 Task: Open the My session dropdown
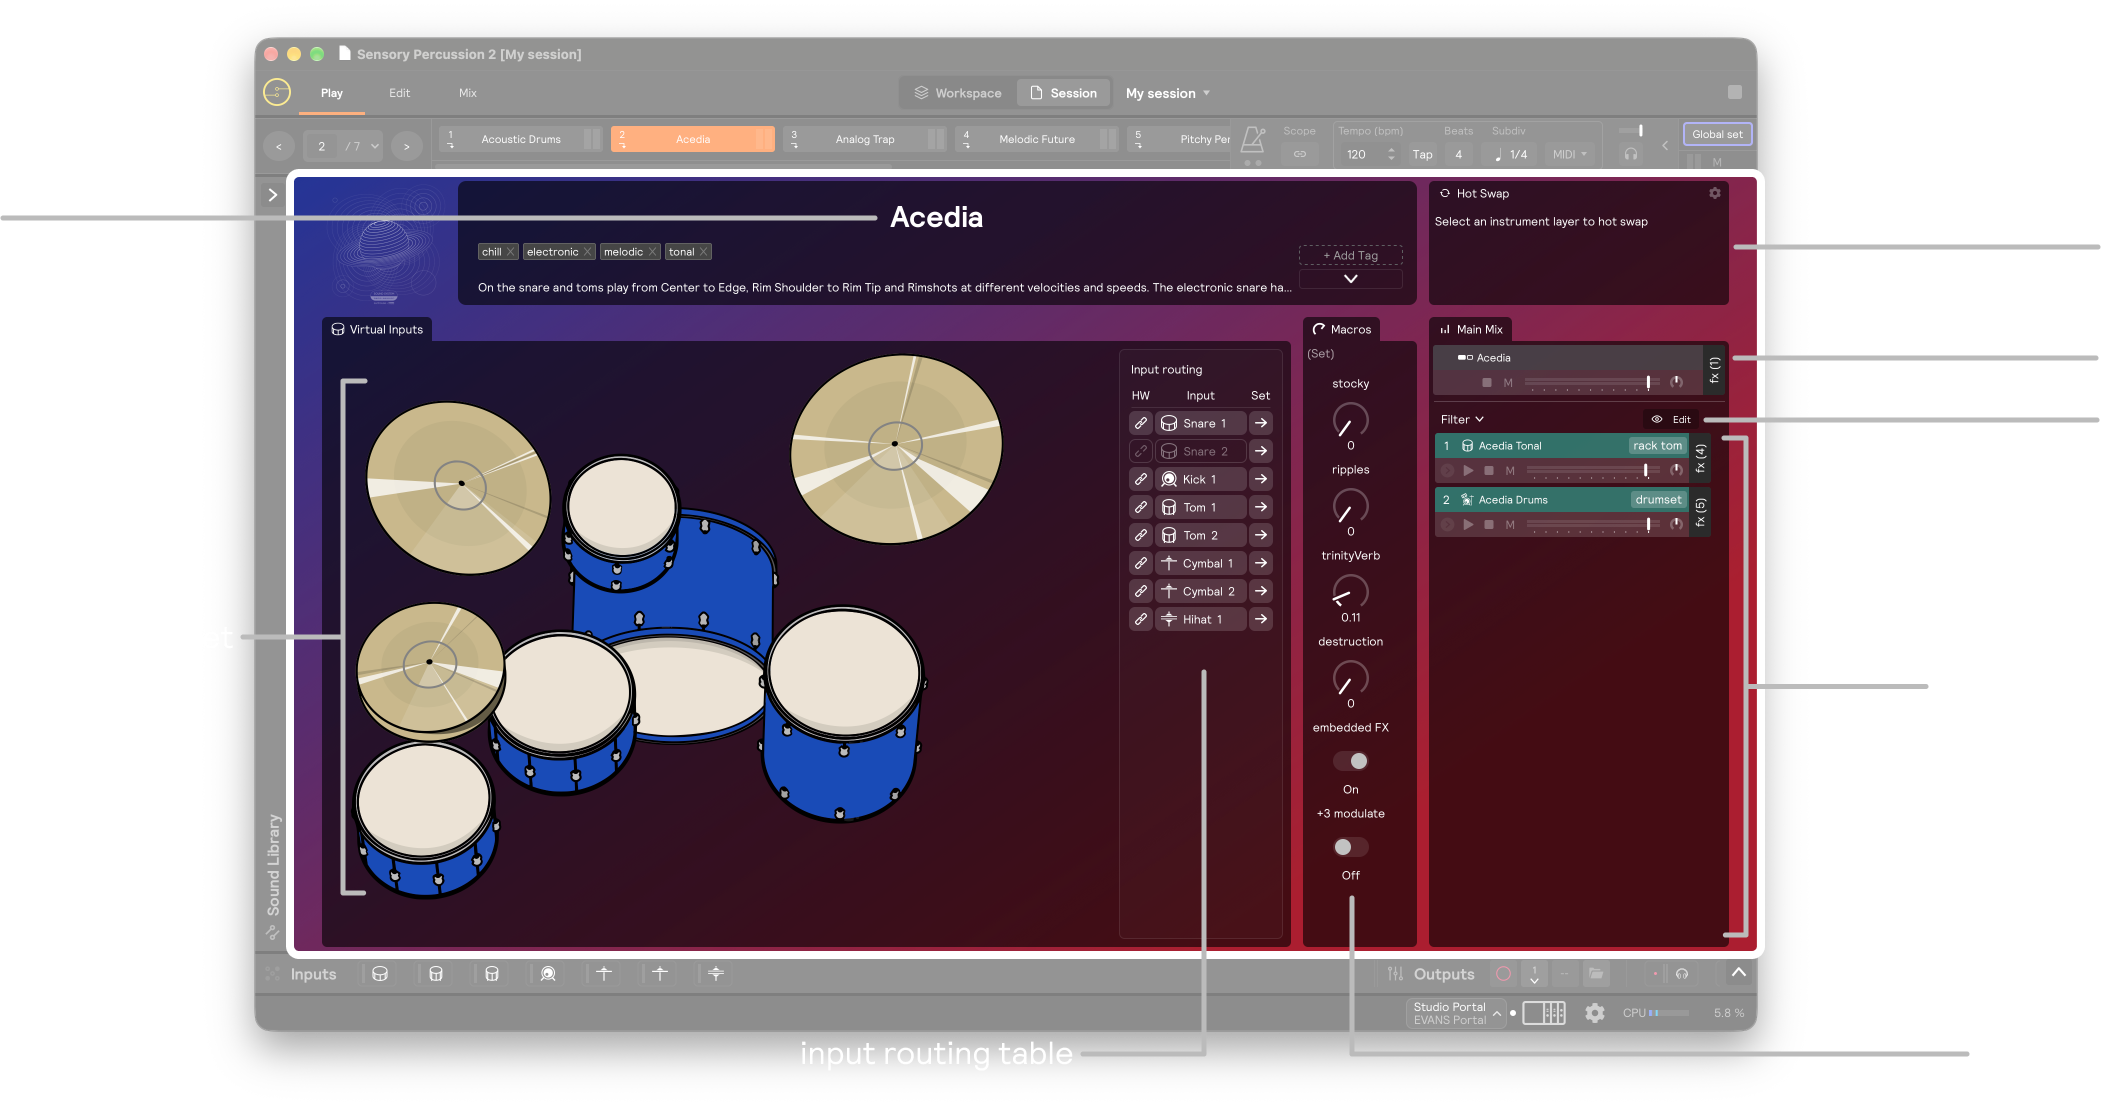pyautogui.click(x=1168, y=93)
